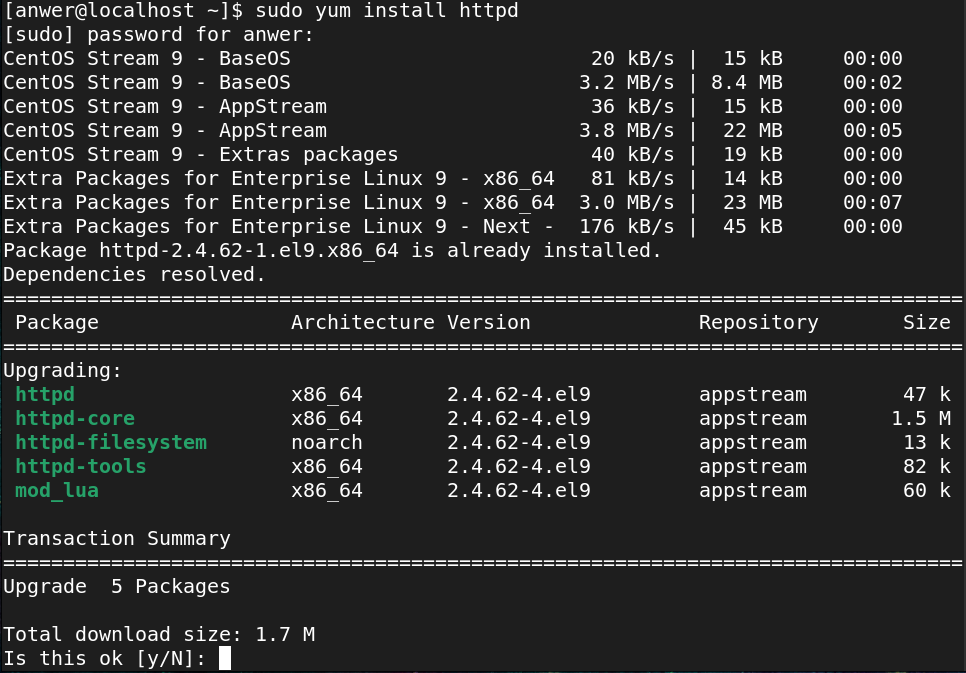
Task: Click the 'httpd-filesystem' package name
Action: coord(111,443)
